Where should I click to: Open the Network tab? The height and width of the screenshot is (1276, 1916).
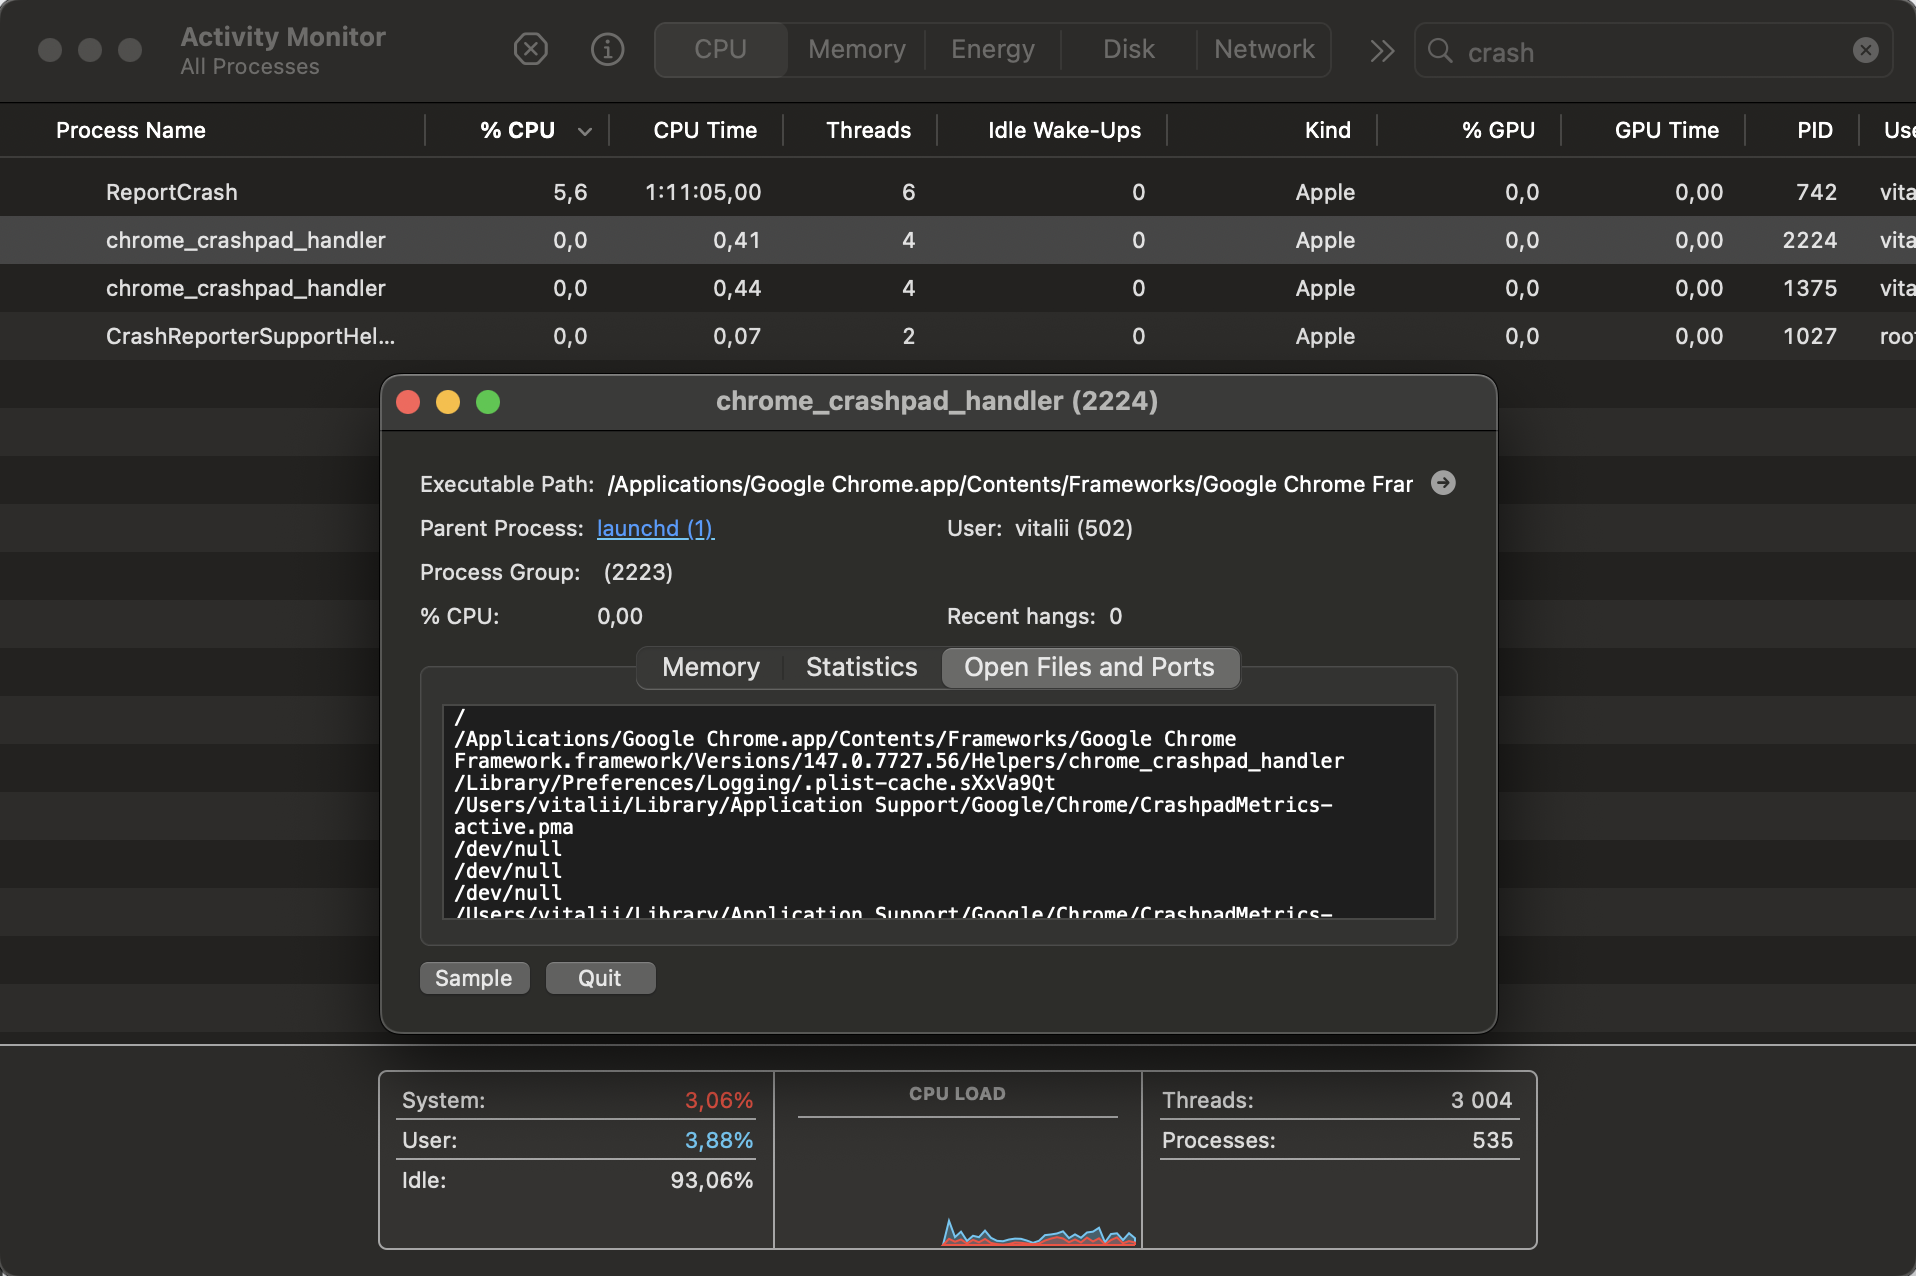(1264, 49)
